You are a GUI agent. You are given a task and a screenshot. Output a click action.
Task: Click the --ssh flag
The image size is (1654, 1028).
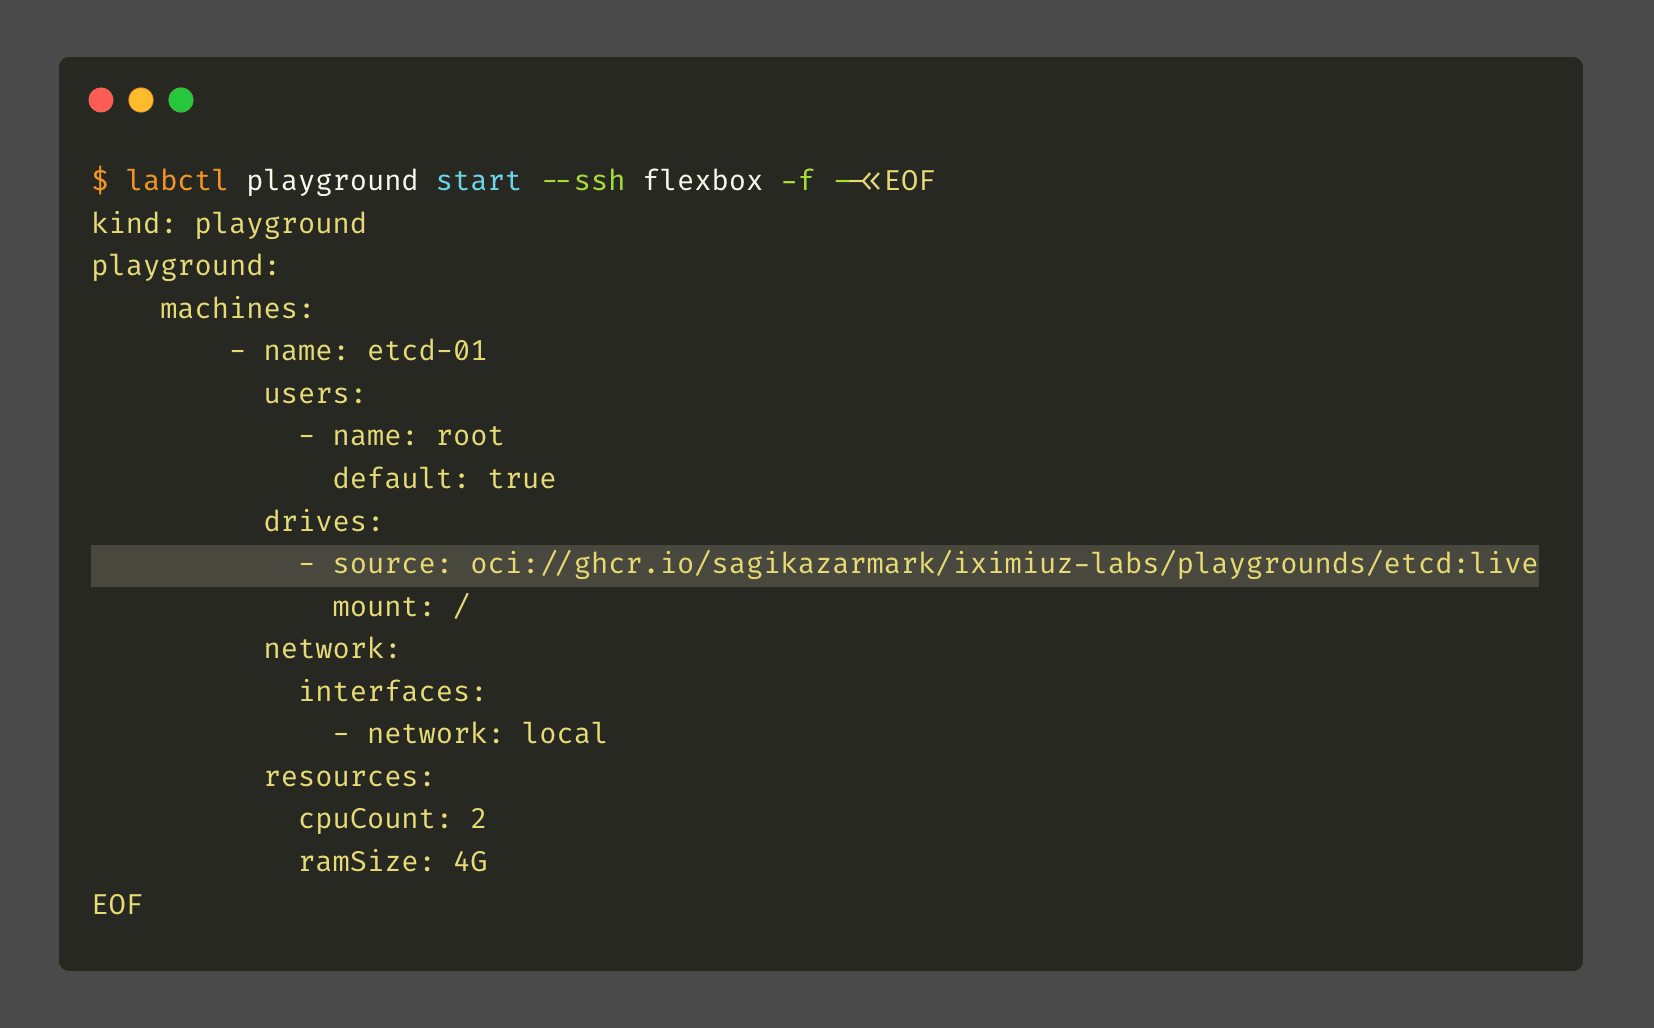(583, 181)
